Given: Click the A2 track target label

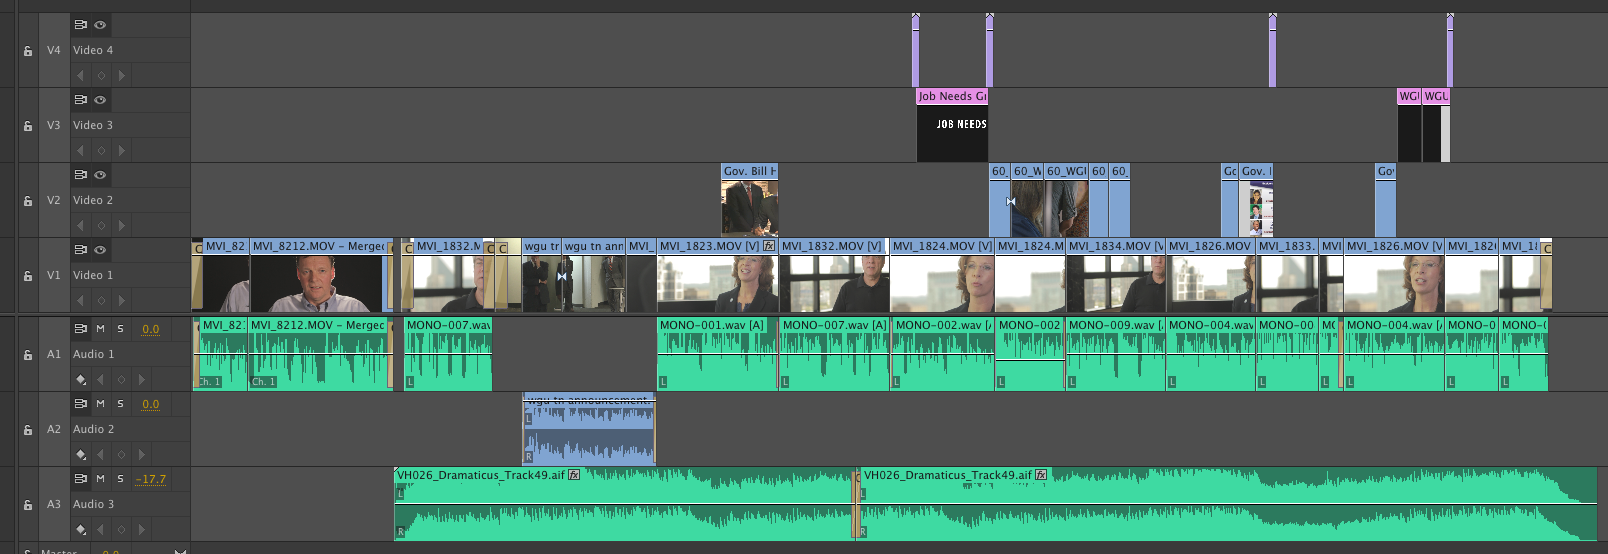Looking at the screenshot, I should [x=54, y=429].
